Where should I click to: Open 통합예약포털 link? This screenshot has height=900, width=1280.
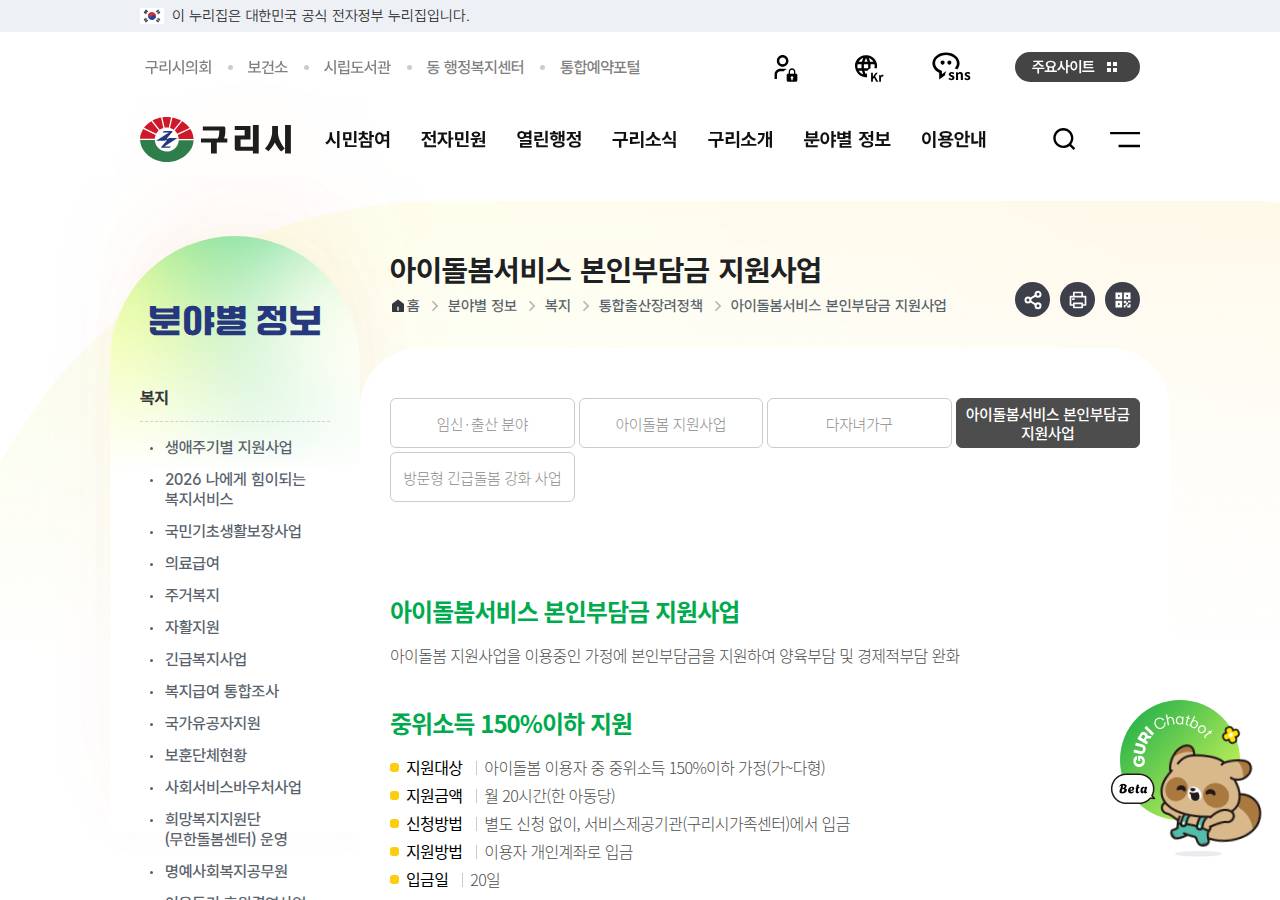600,67
